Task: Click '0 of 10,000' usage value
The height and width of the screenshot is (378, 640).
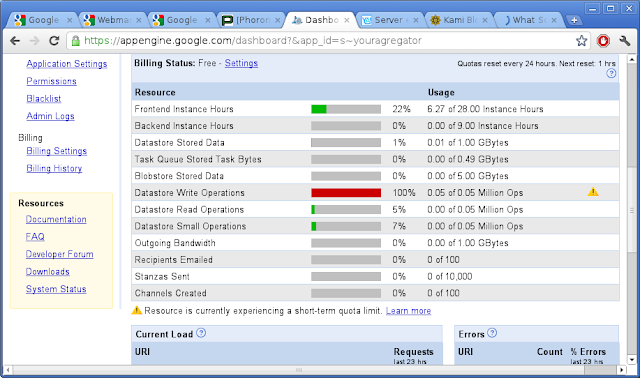Action: [x=450, y=276]
